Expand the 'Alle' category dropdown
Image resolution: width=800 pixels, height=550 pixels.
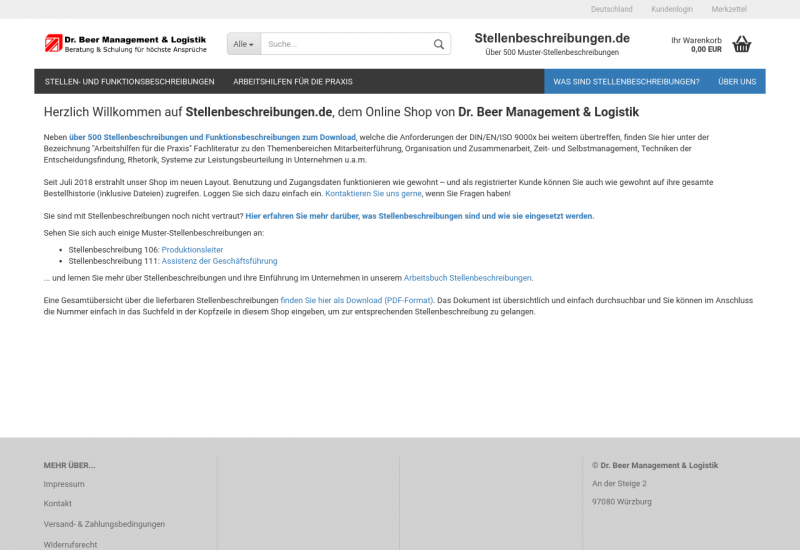[x=244, y=44]
